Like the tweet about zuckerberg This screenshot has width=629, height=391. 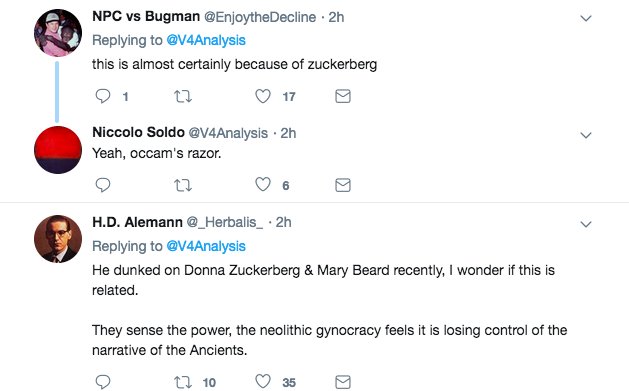click(263, 96)
